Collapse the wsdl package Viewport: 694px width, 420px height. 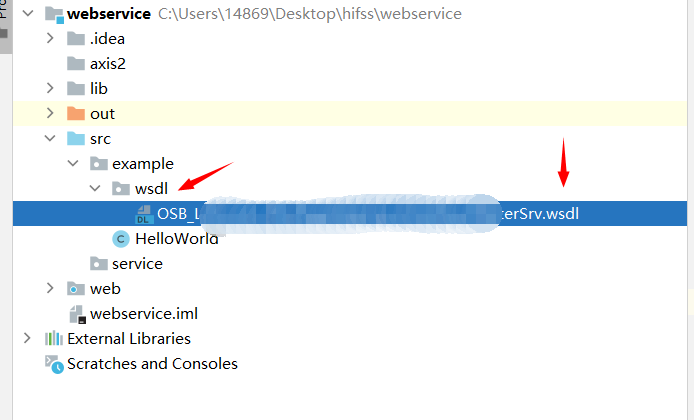[x=96, y=188]
